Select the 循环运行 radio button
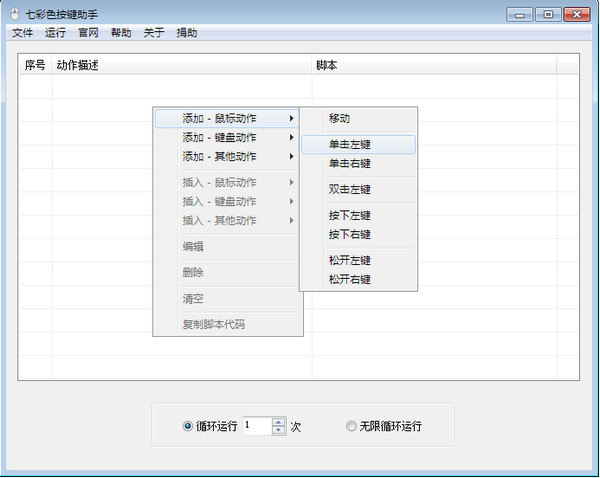Image resolution: width=600 pixels, height=478 pixels. tap(188, 426)
